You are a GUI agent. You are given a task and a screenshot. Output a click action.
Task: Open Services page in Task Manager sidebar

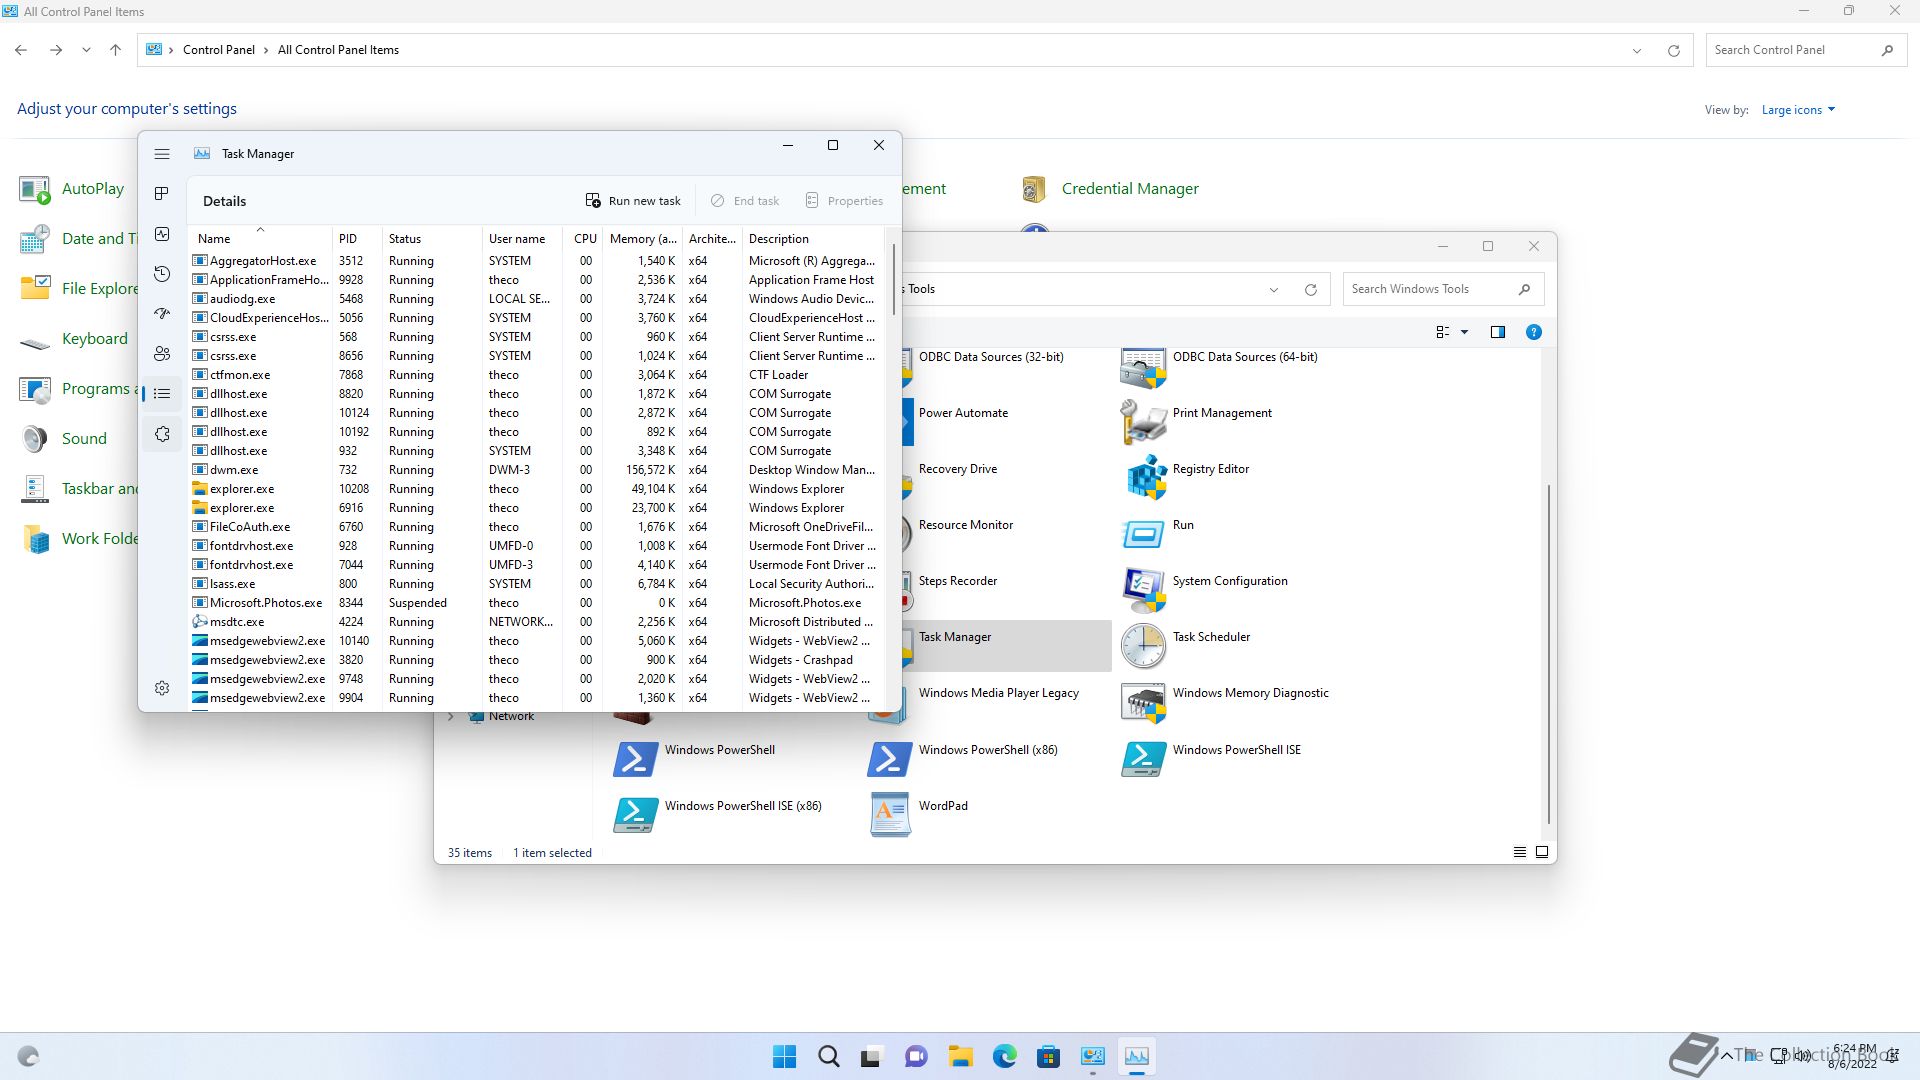[x=162, y=434]
